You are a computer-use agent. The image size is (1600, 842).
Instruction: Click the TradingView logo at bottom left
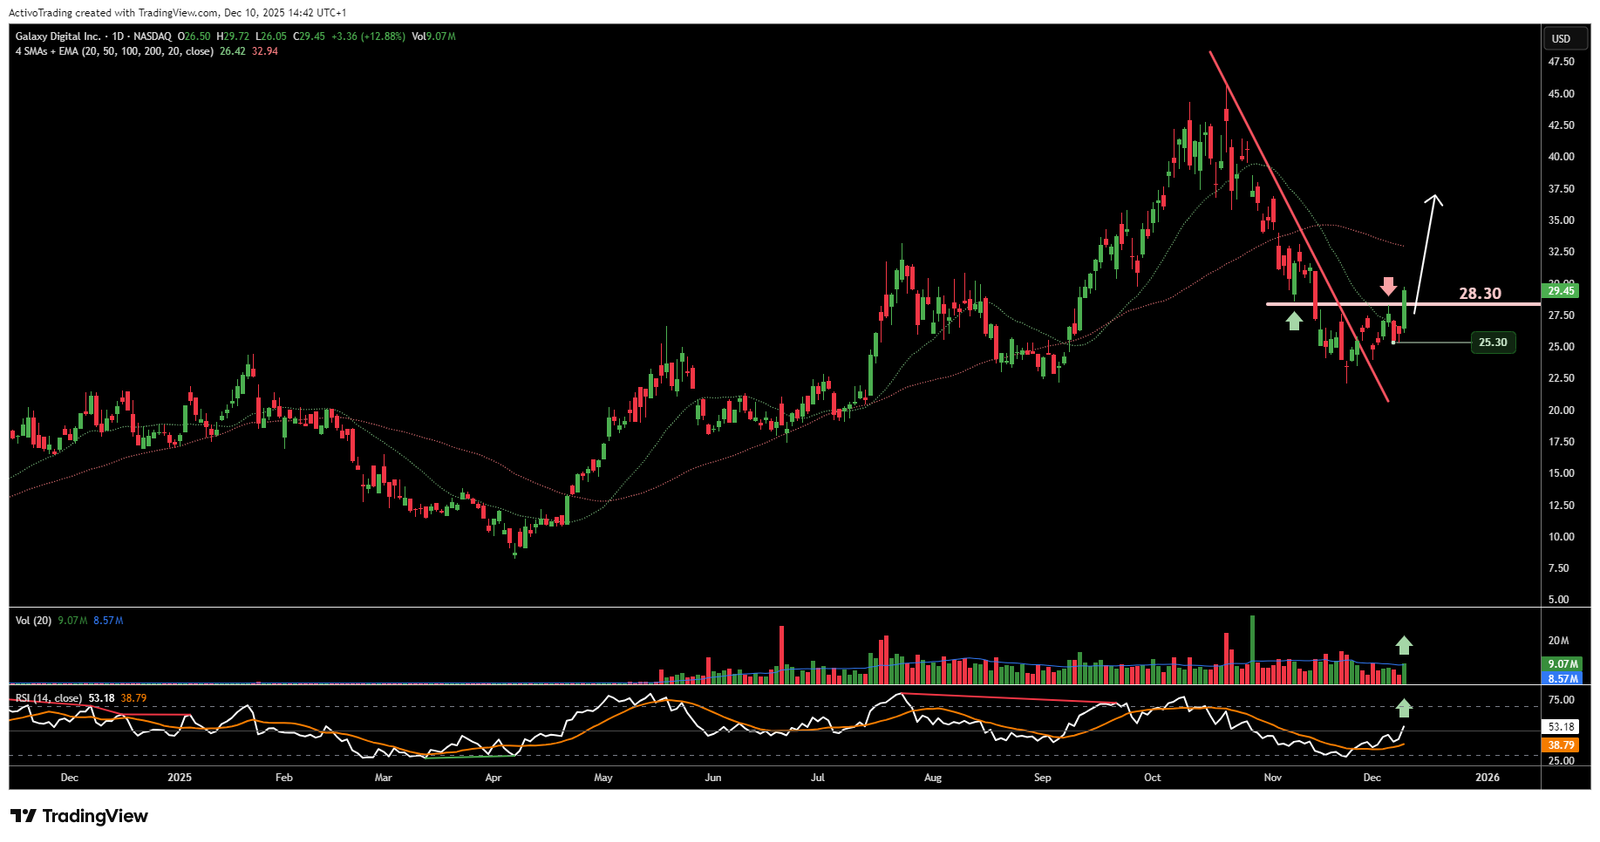79,816
